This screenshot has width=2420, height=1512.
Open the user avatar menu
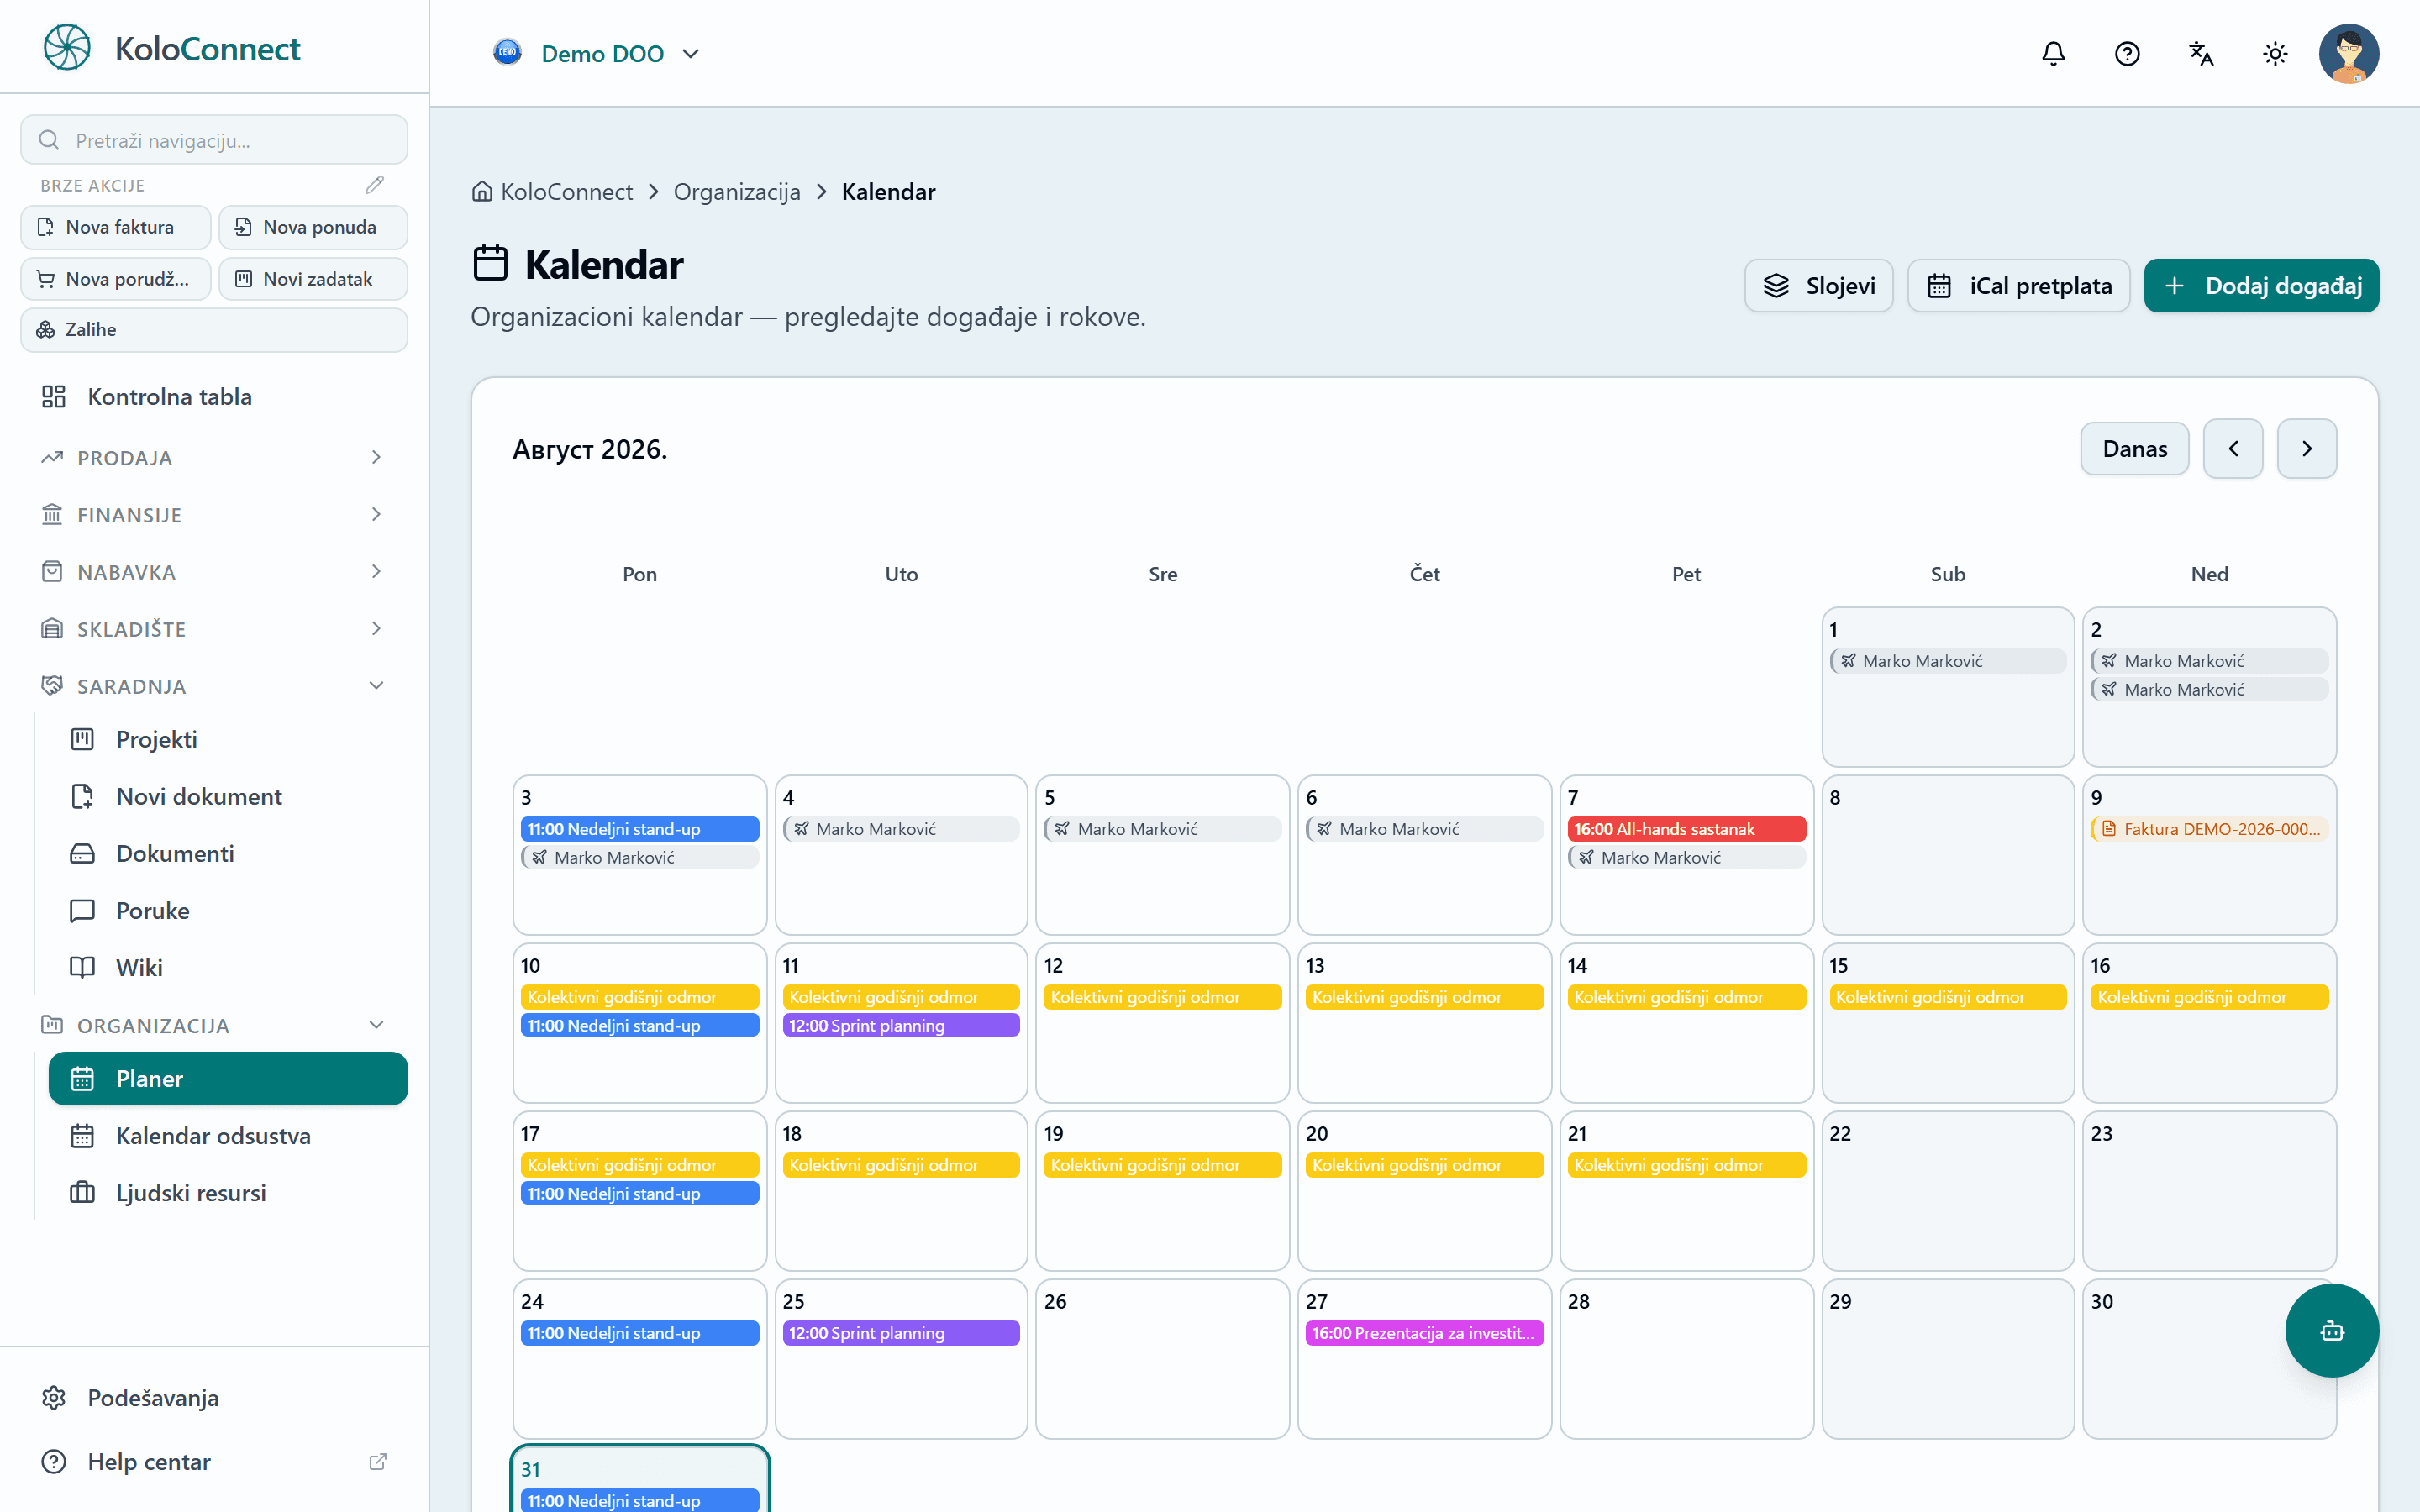click(x=2348, y=54)
